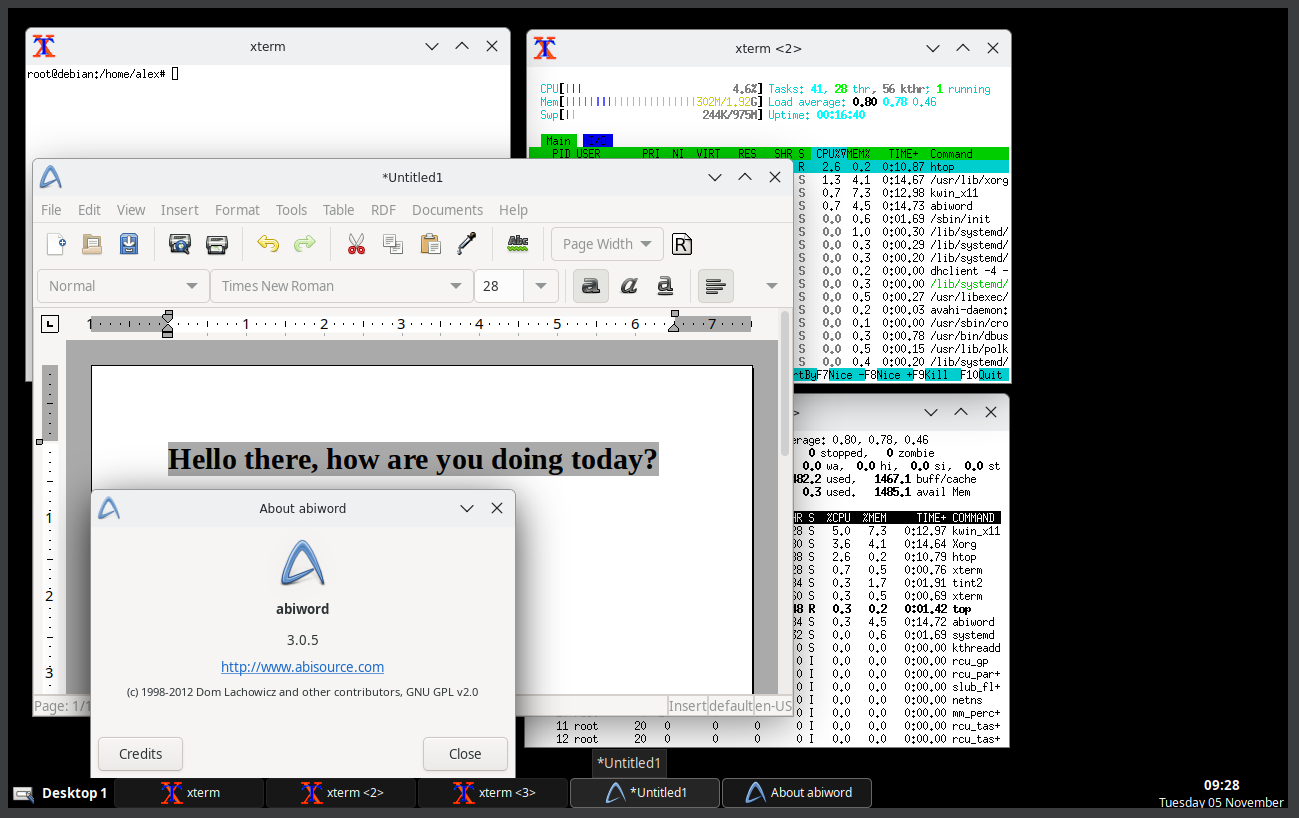
Task: Click the Credits button in About dialog
Action: pyautogui.click(x=140, y=754)
